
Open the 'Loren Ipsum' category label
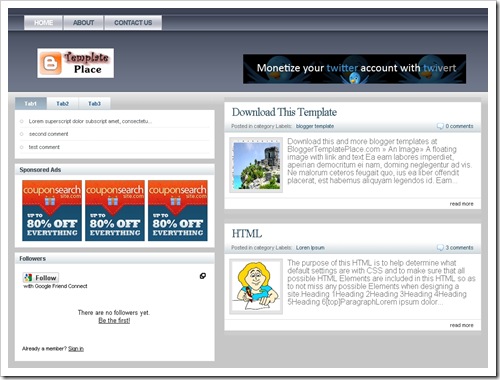click(x=310, y=248)
